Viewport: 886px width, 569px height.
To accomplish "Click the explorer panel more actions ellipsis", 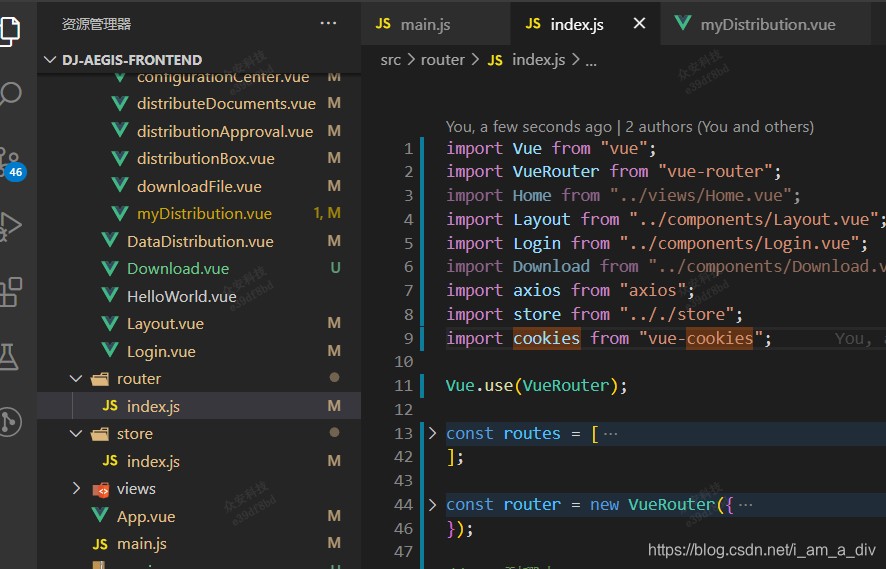I will point(328,23).
